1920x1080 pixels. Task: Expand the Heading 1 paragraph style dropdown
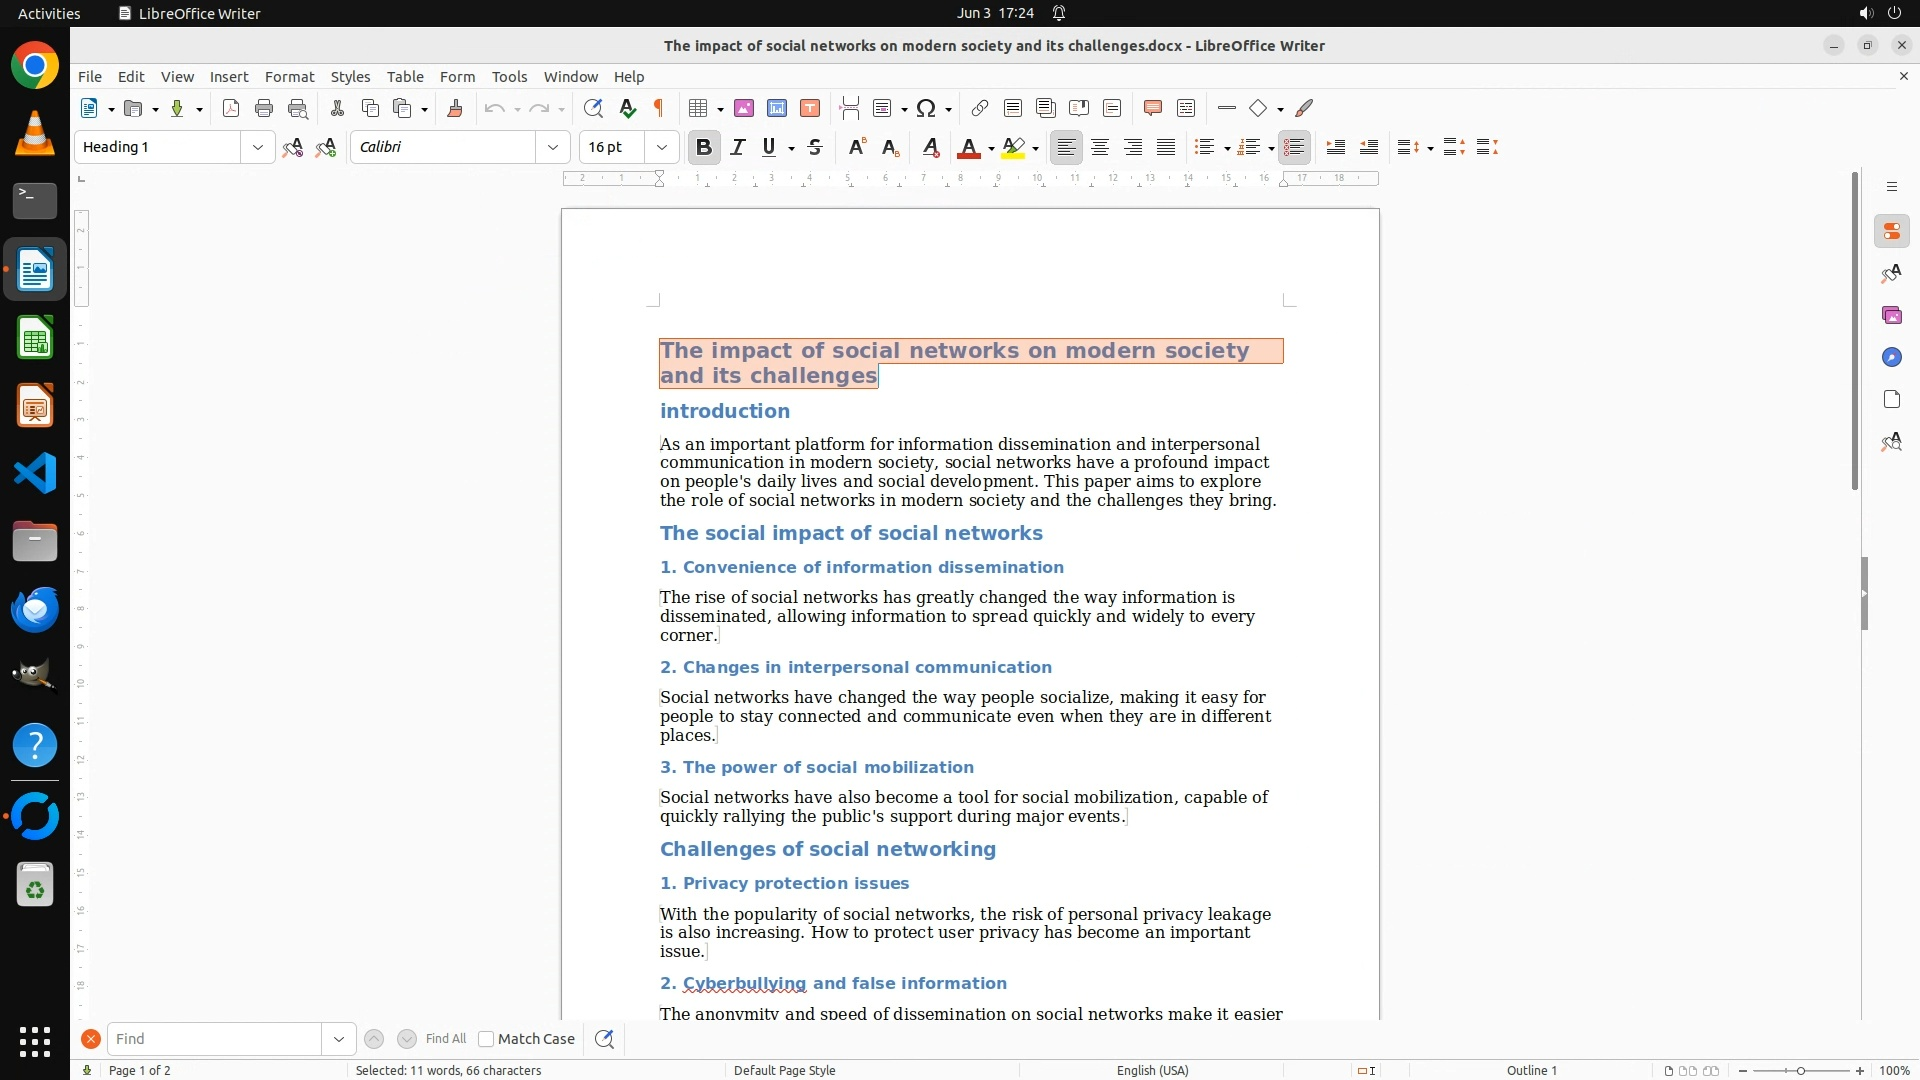pos(258,147)
